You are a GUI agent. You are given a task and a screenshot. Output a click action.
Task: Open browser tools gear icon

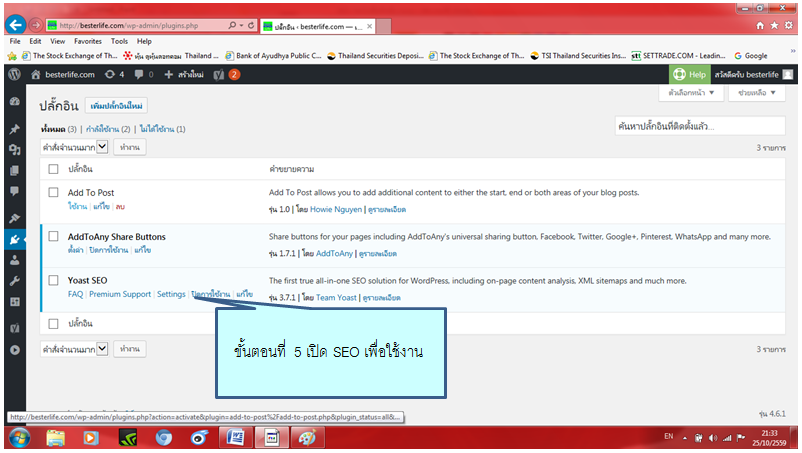click(789, 26)
